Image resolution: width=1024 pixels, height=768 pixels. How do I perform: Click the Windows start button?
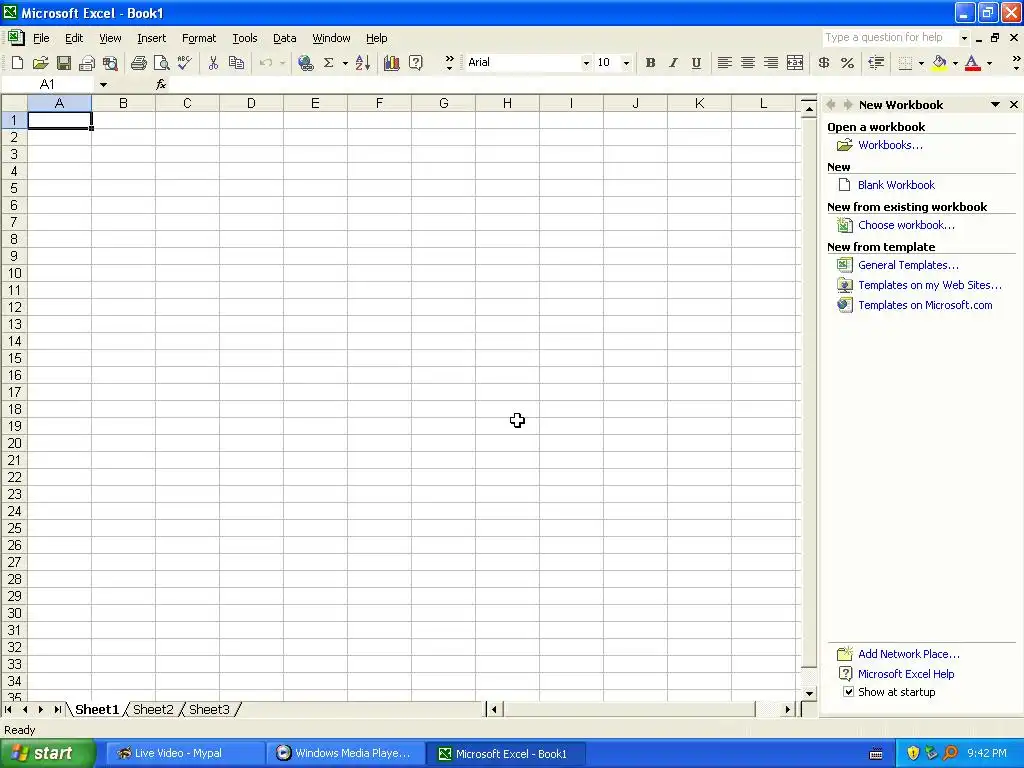pos(48,753)
